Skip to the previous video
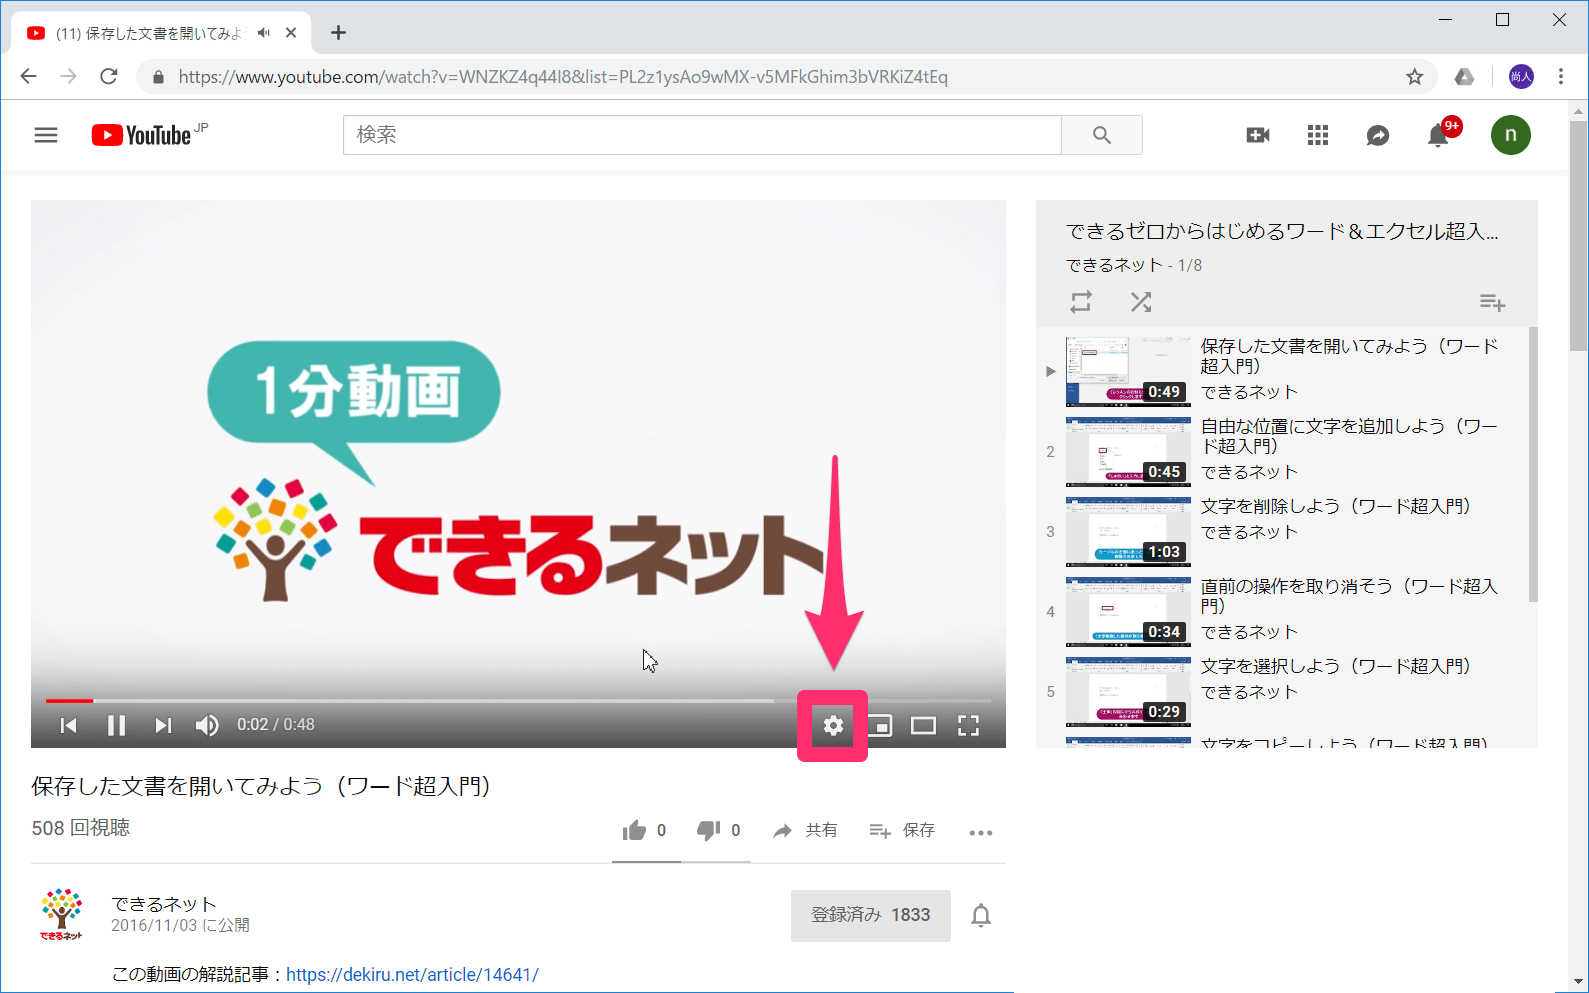The width and height of the screenshot is (1589, 993). coord(68,725)
